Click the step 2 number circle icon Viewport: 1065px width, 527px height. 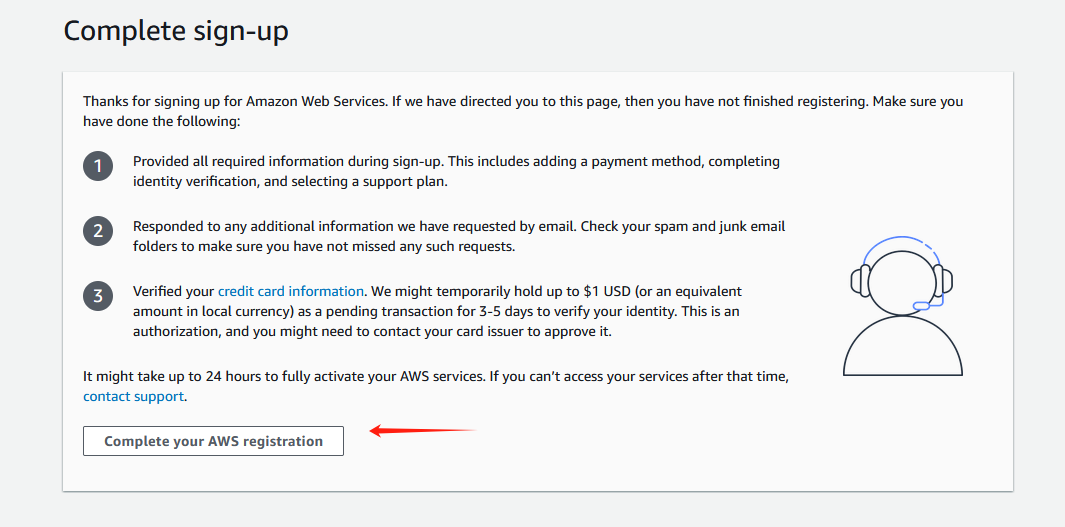pyautogui.click(x=98, y=231)
